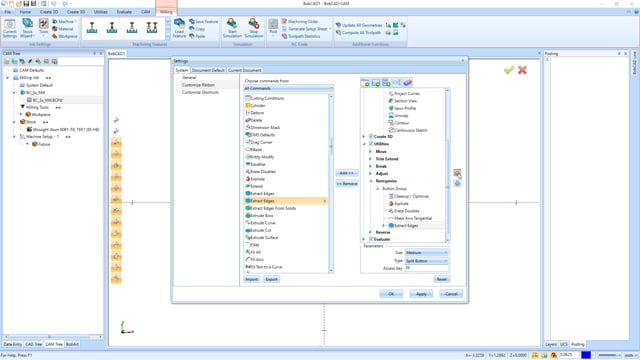Click first icon in CAM Tree toolbar
Screen dimensions: 640x360
tap(7, 61)
